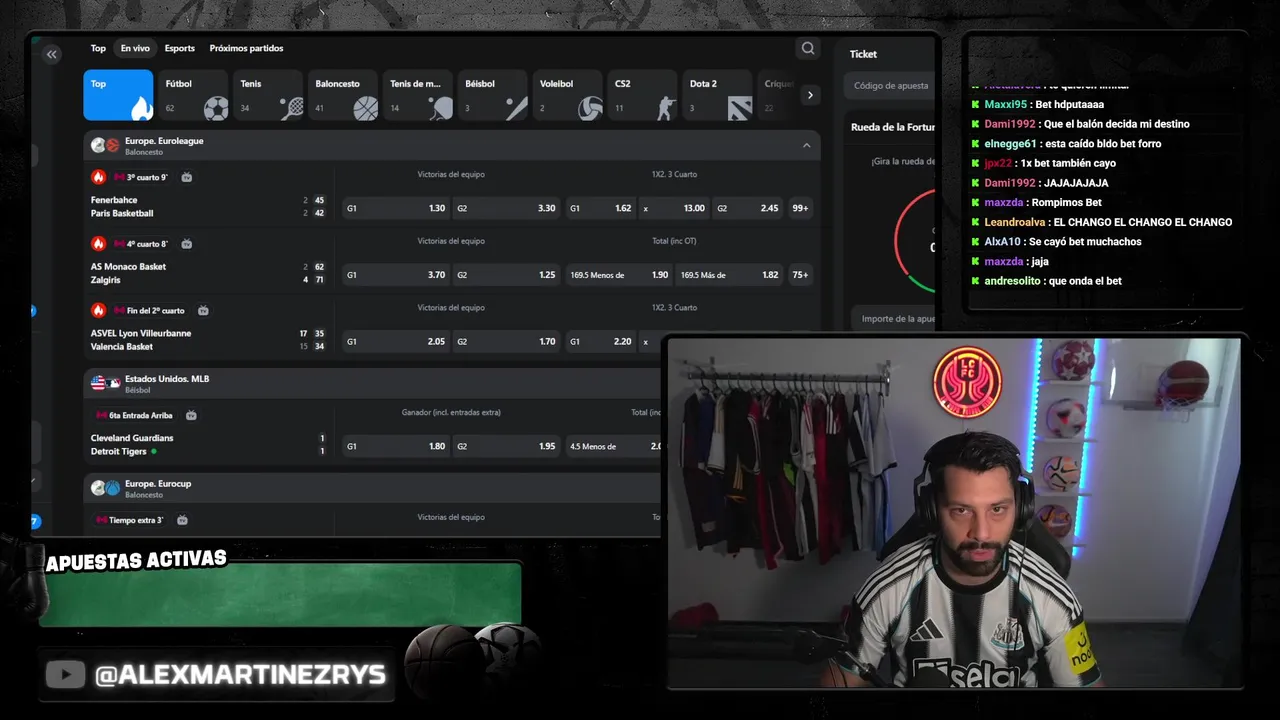Open stats icon beside 6ta Entrada Arriba
This screenshot has height=720, width=1280.
pyautogui.click(x=191, y=415)
